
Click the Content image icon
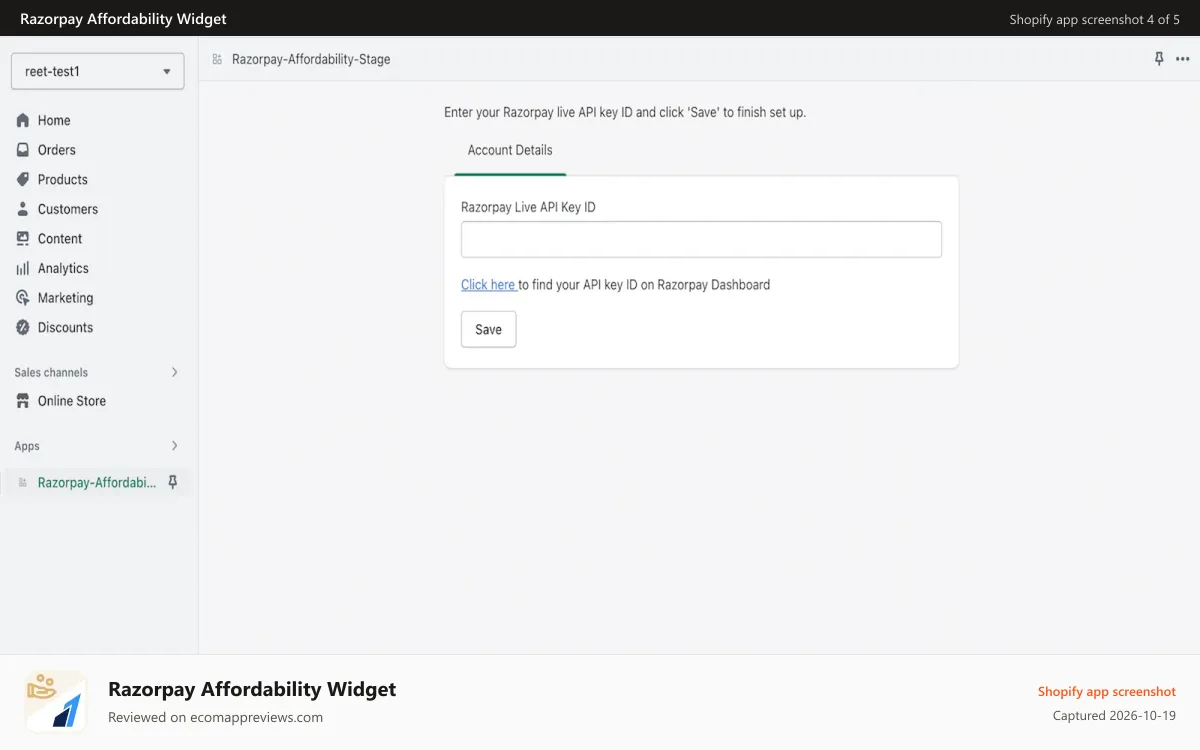(x=23, y=239)
